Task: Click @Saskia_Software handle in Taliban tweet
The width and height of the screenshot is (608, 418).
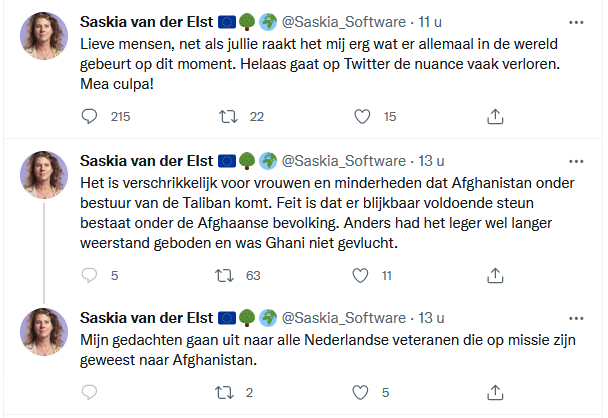Action: click(x=350, y=159)
